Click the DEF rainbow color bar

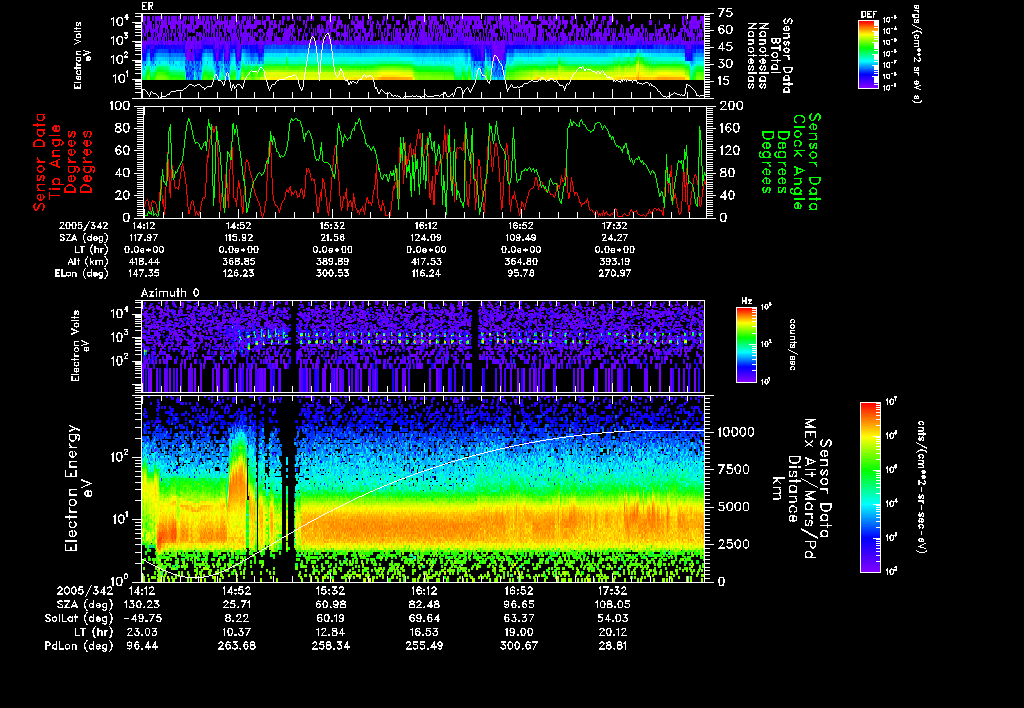point(868,54)
